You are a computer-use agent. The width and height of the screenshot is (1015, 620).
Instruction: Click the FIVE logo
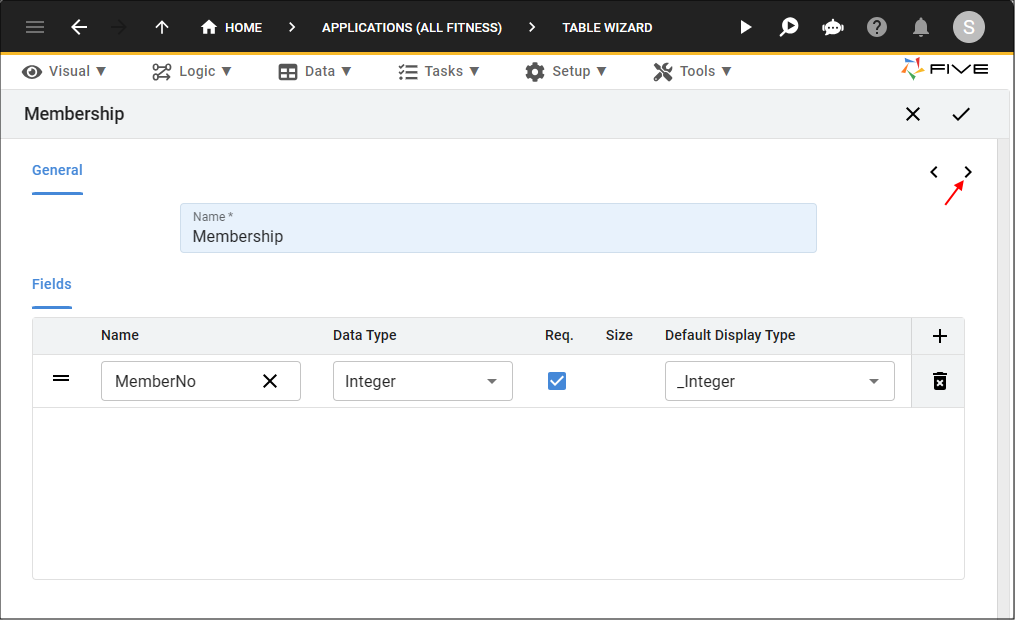[x=945, y=69]
